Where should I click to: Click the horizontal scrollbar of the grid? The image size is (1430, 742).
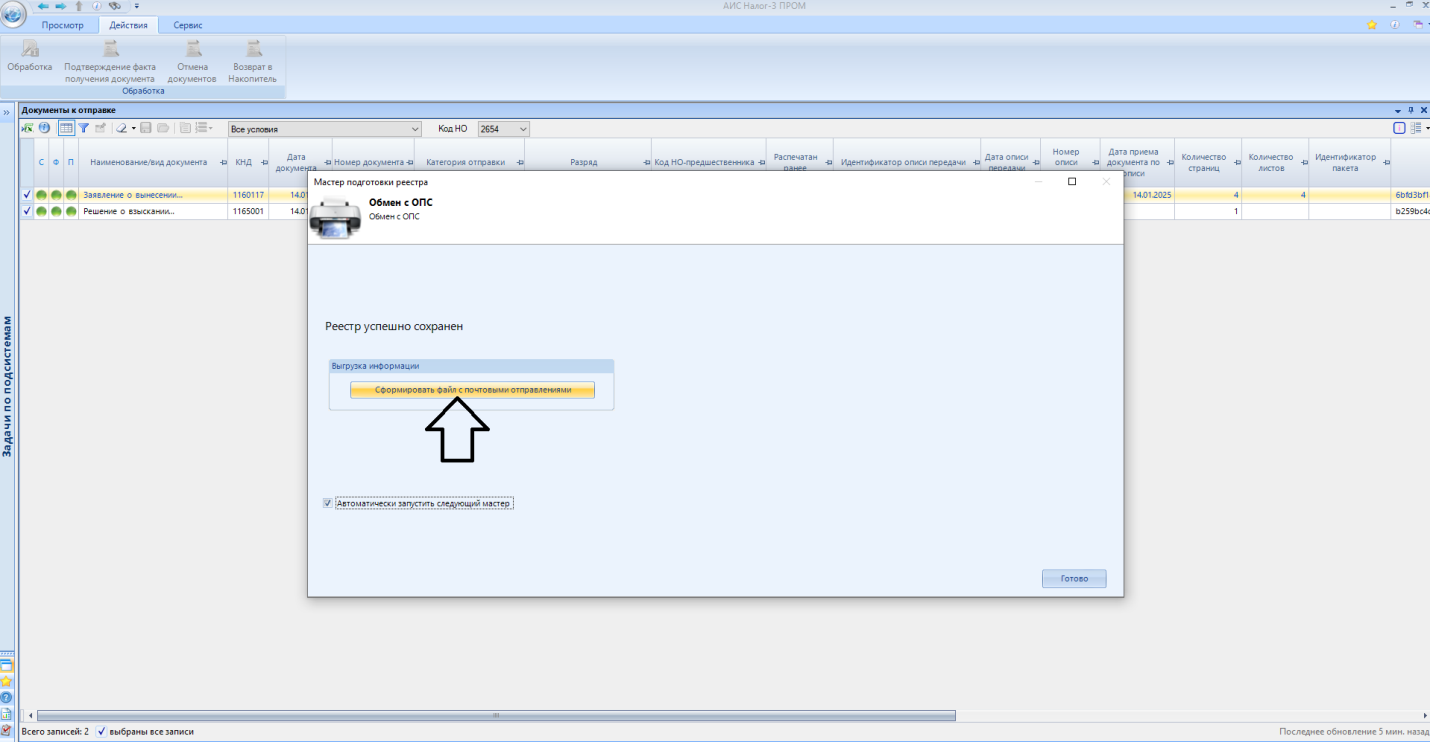(495, 716)
